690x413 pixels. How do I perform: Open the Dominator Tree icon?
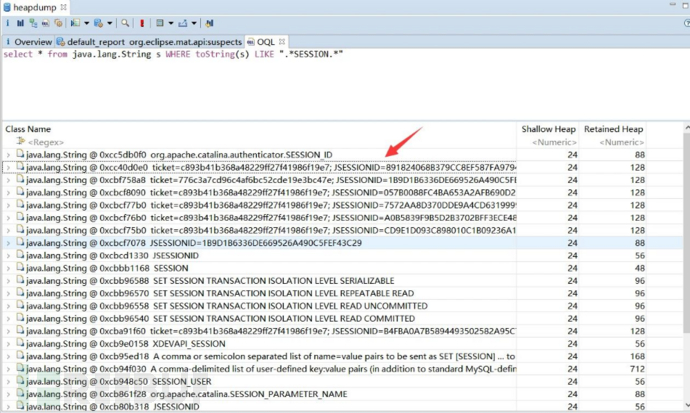coord(34,22)
